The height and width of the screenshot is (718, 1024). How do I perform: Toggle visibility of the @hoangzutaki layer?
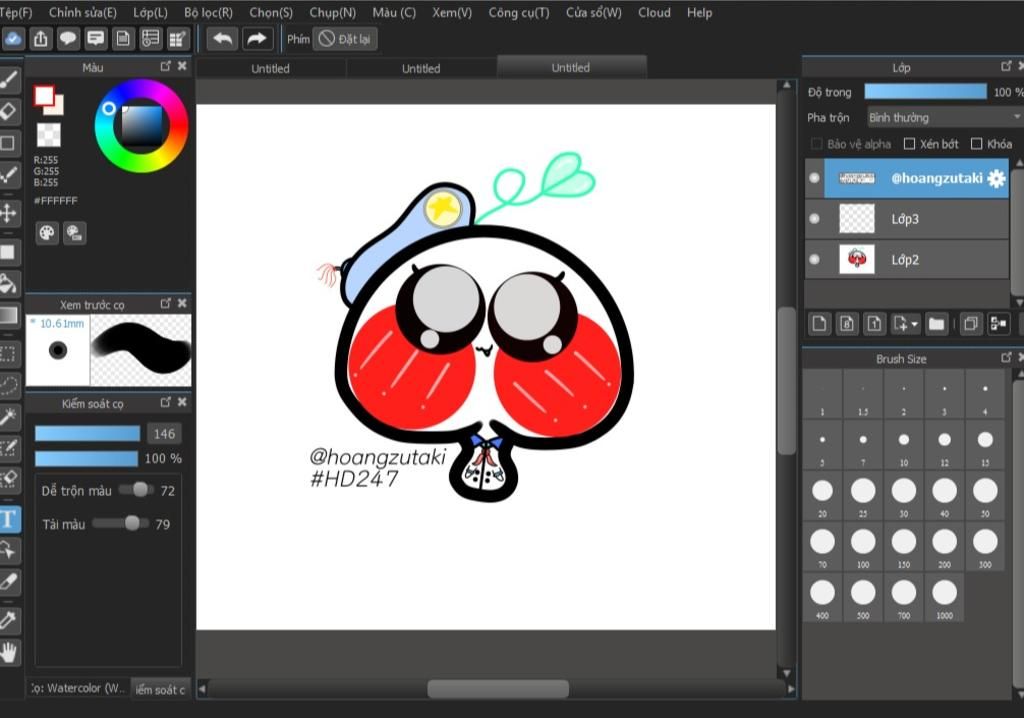[814, 178]
